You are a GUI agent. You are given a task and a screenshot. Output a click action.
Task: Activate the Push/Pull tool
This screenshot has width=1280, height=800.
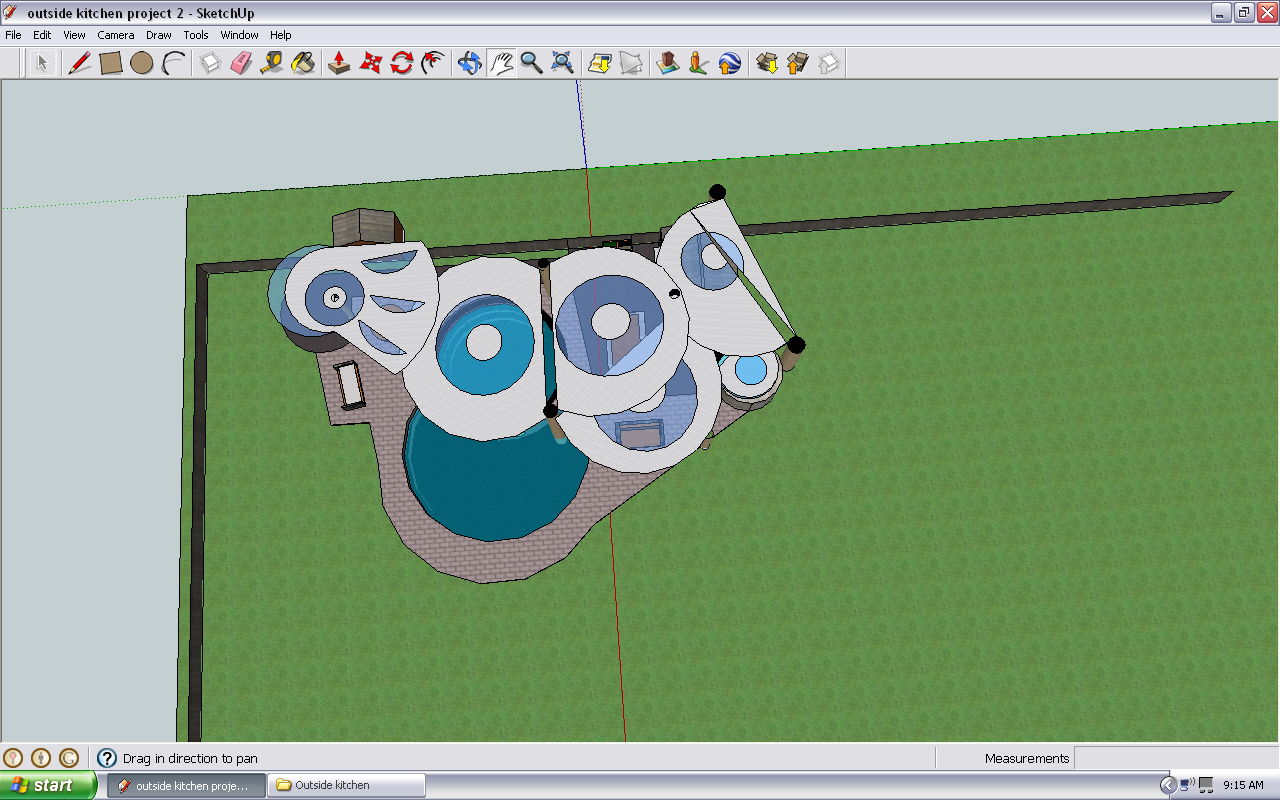pyautogui.click(x=339, y=63)
